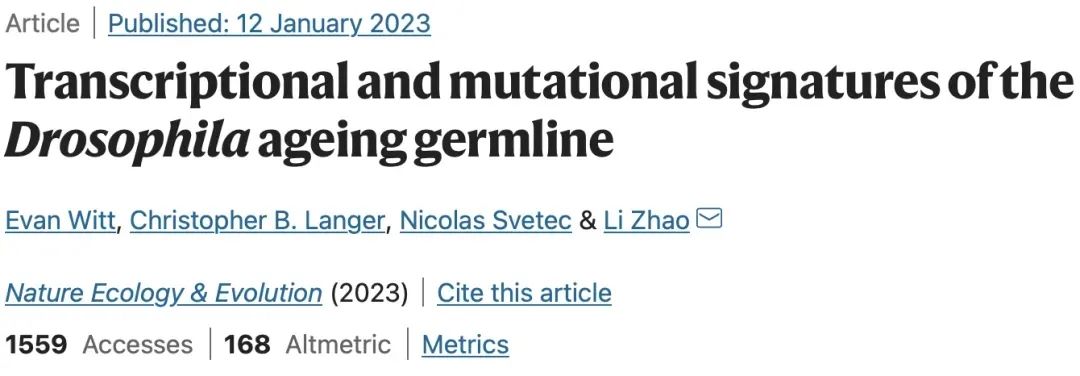
Task: Open author Evan Witt's details
Action: tap(60, 220)
